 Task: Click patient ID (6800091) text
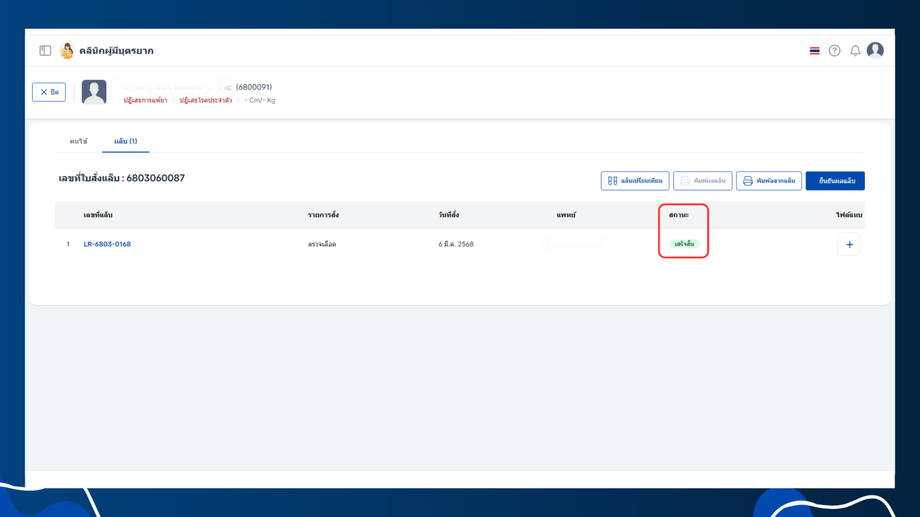[253, 87]
